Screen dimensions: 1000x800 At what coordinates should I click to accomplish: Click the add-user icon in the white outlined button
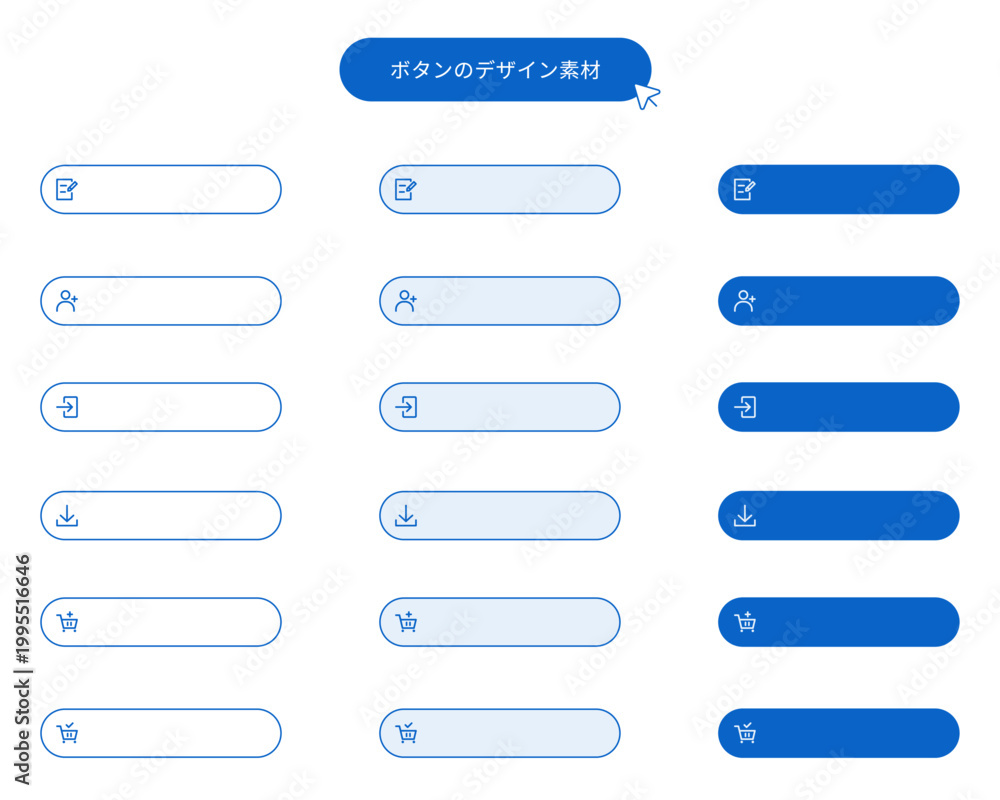[67, 301]
